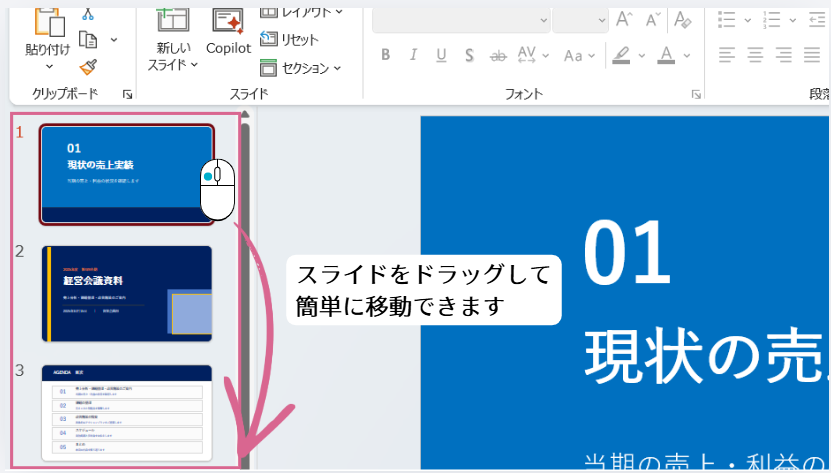831x473 pixels.
Task: Select slide 1 thumbnail 現状の売上実績
Action: [127, 174]
